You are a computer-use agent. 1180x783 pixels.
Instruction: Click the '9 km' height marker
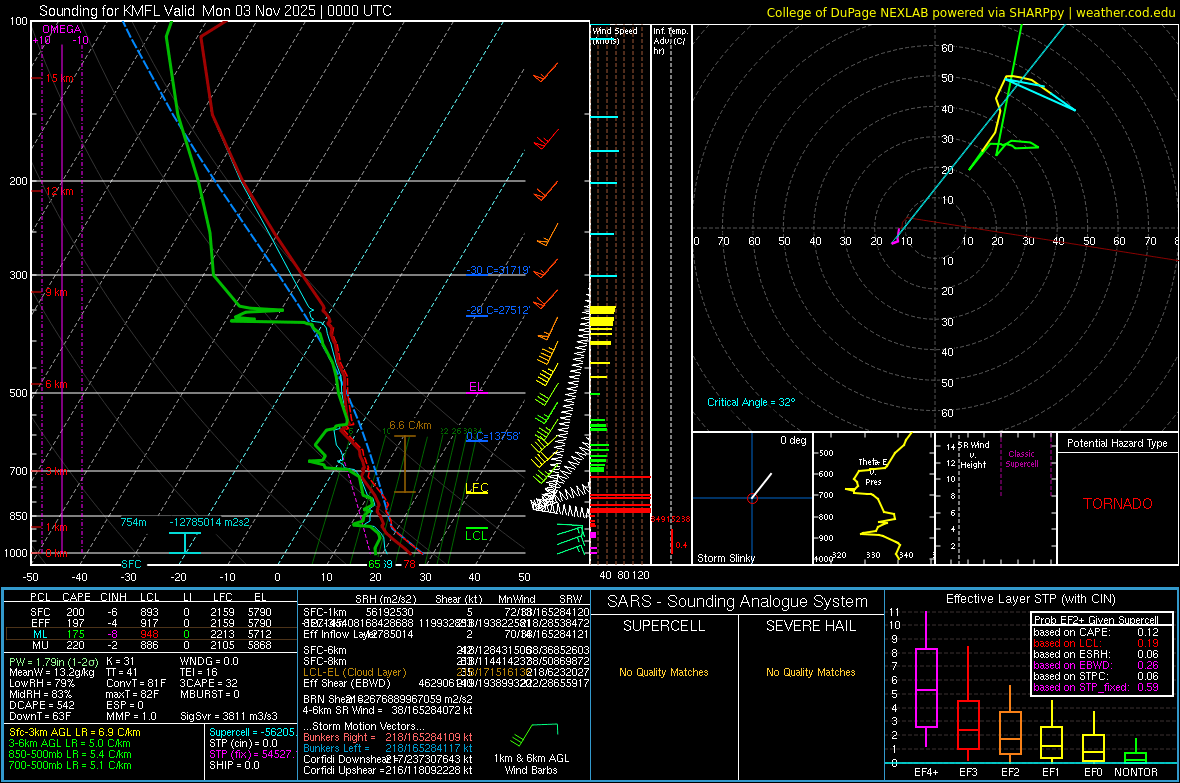point(56,292)
